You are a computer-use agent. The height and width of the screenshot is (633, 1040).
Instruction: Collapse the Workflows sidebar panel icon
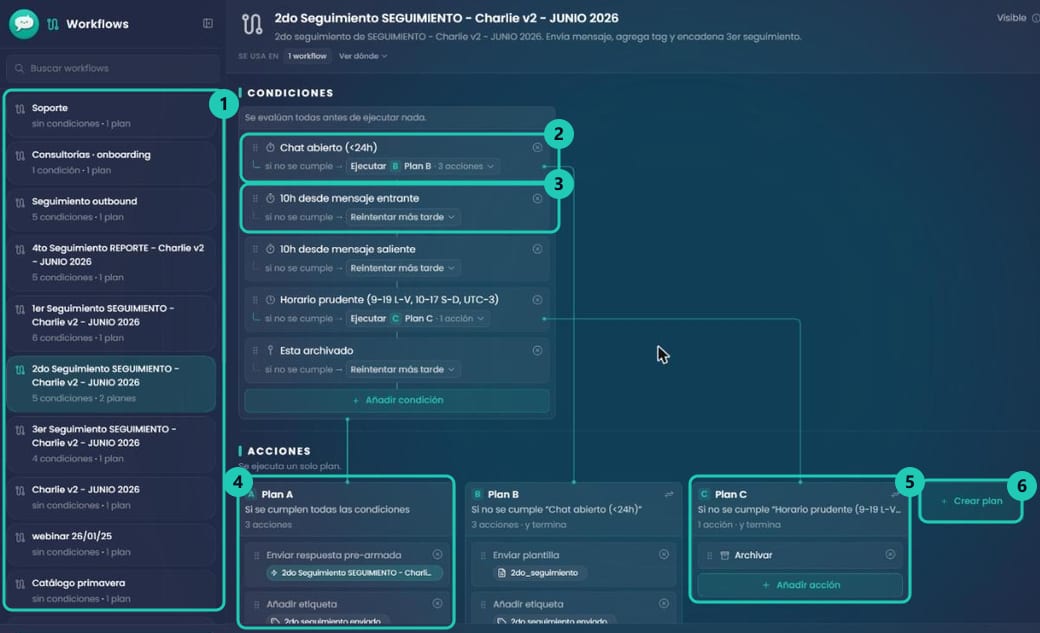208,23
